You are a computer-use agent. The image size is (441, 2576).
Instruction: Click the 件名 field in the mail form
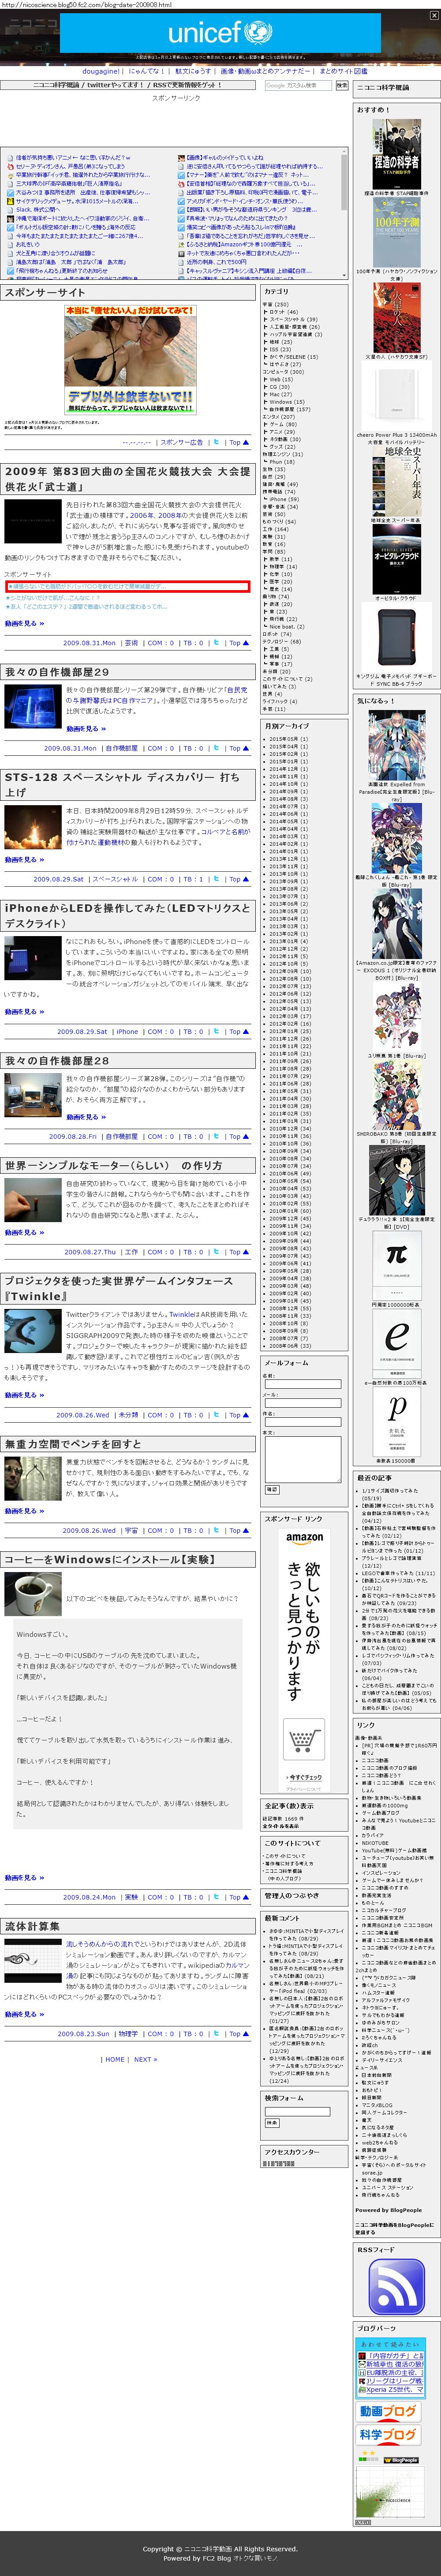[x=302, y=1422]
